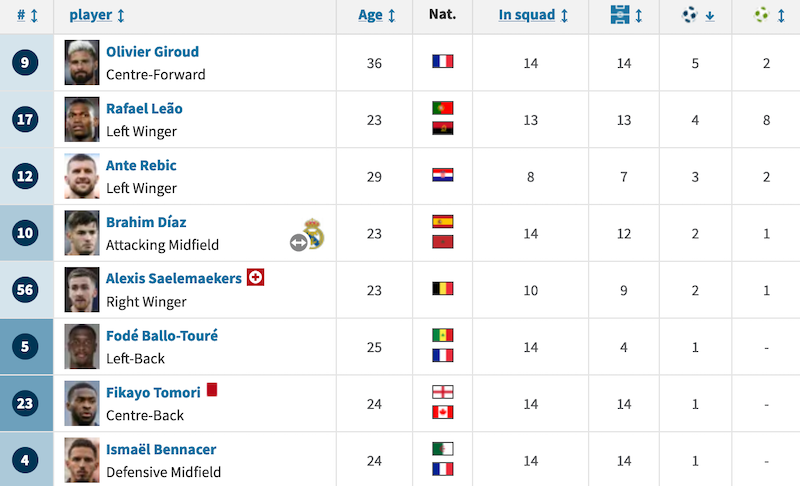Sort table by player header
This screenshot has height=486, width=800.
[x=97, y=15]
